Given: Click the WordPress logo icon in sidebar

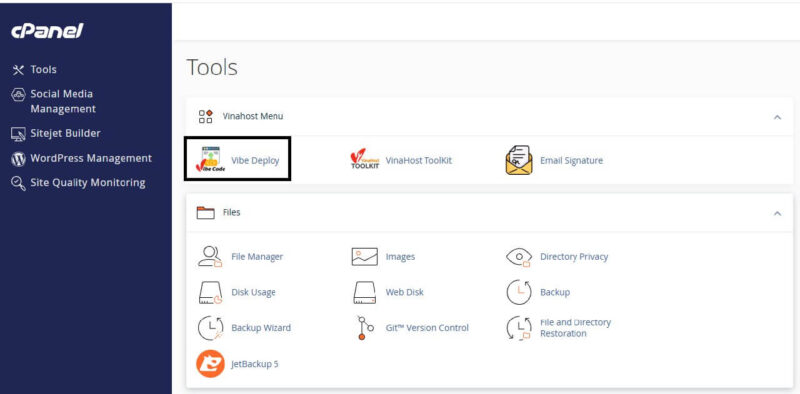Looking at the screenshot, I should click(x=18, y=159).
